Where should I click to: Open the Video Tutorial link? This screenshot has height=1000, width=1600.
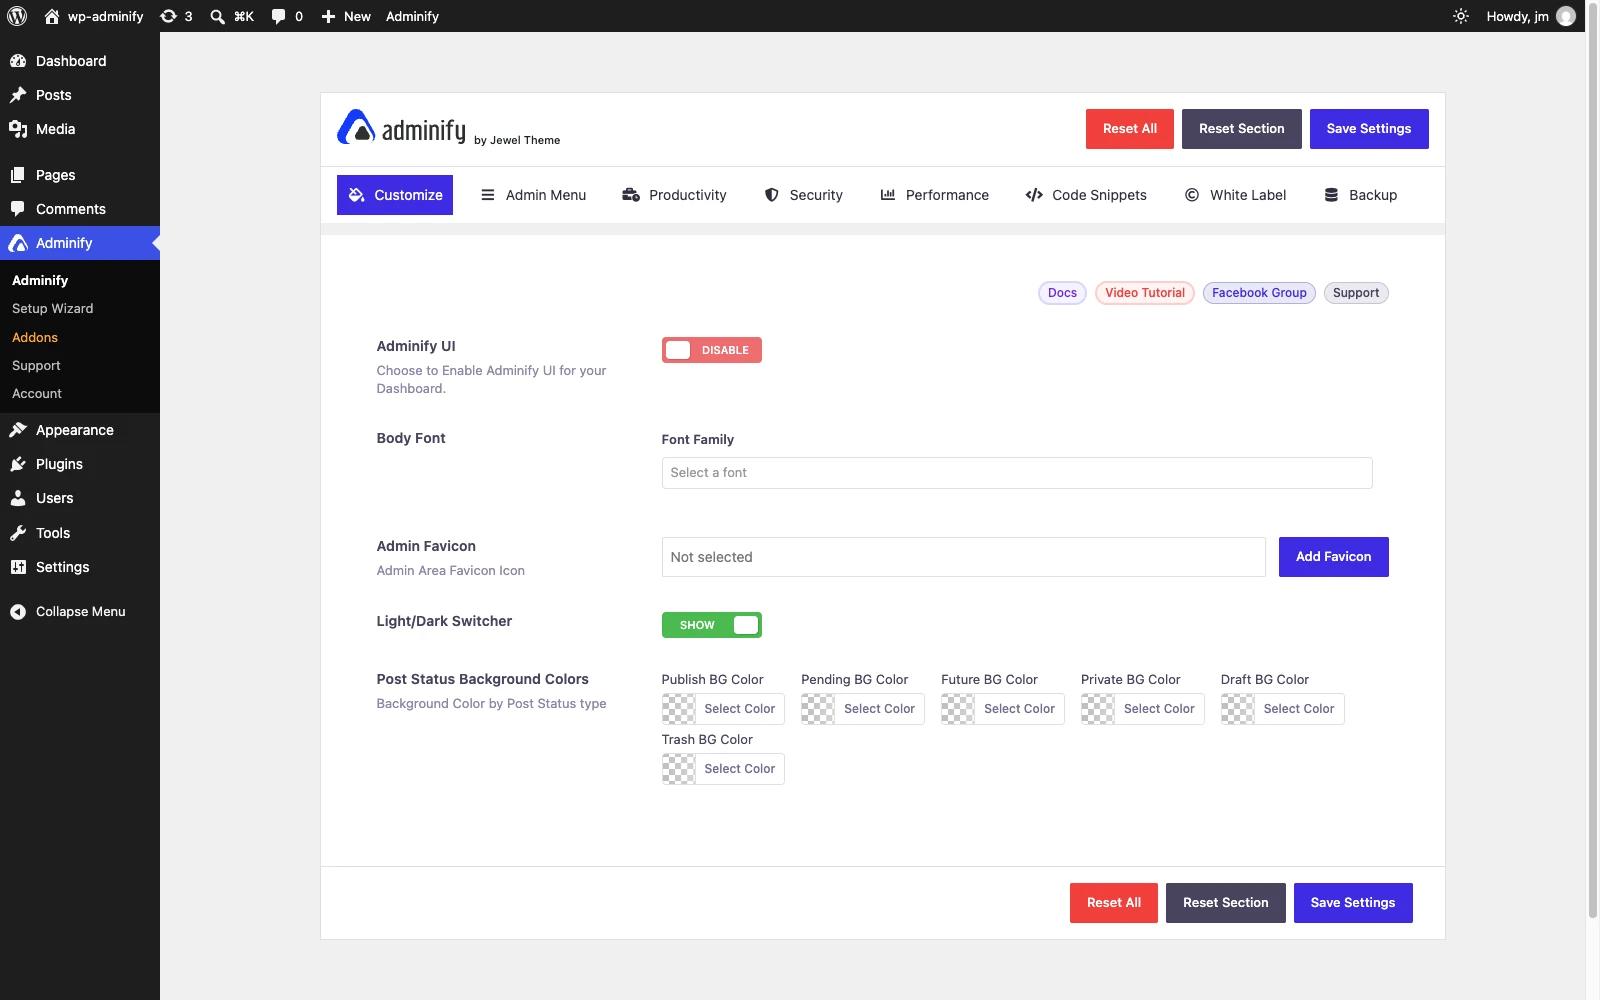click(x=1145, y=293)
